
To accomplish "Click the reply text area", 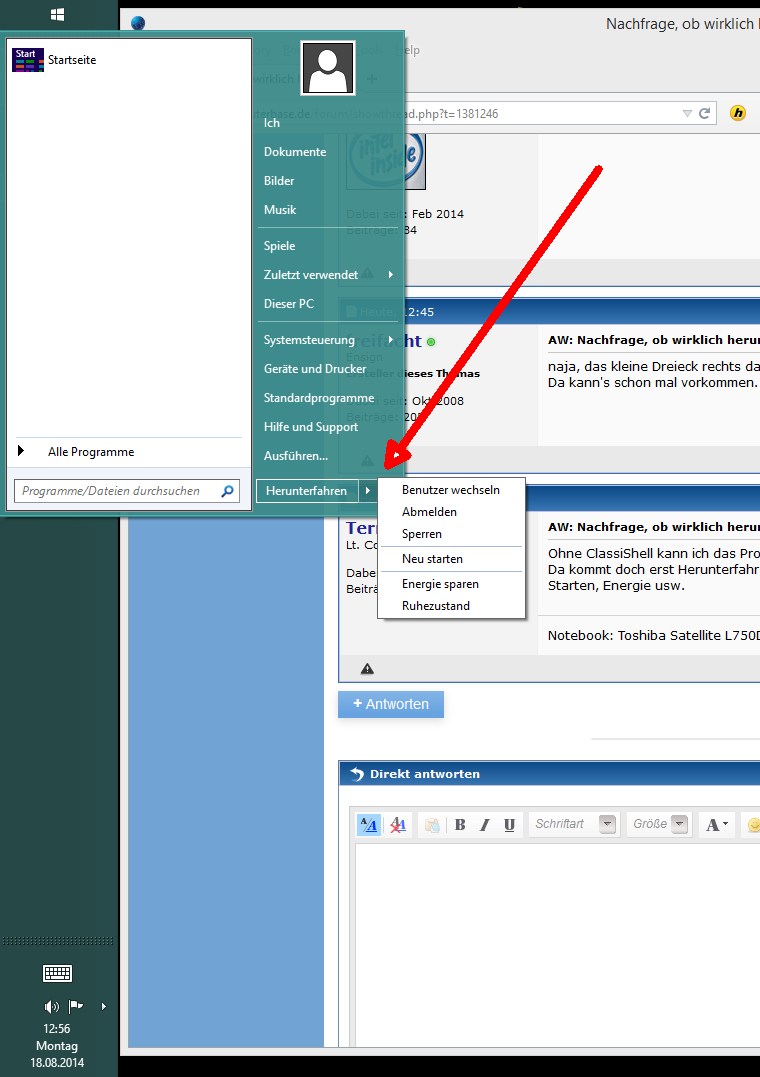I will click(557, 944).
